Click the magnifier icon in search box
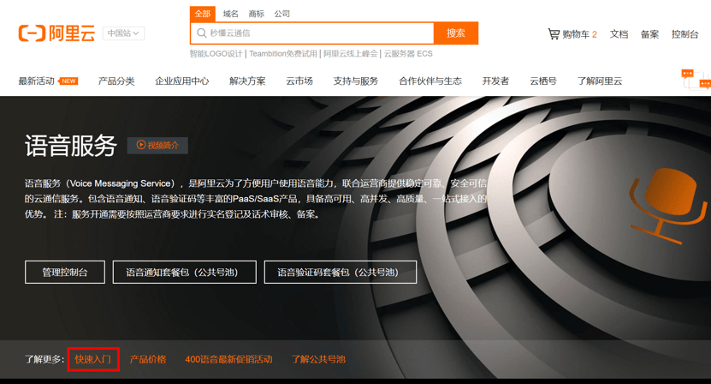The height and width of the screenshot is (384, 711). pyautogui.click(x=201, y=33)
